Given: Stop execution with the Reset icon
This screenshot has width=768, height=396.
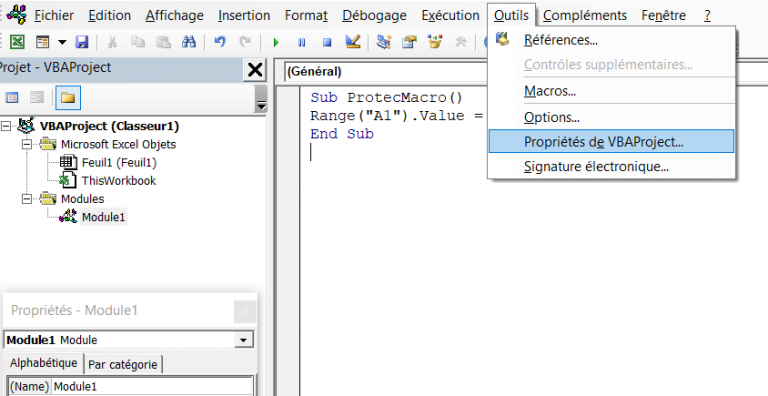Looking at the screenshot, I should [327, 43].
